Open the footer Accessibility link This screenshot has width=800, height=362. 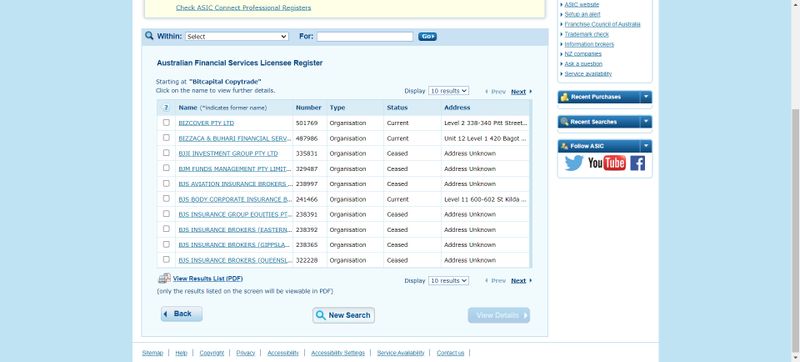click(283, 353)
